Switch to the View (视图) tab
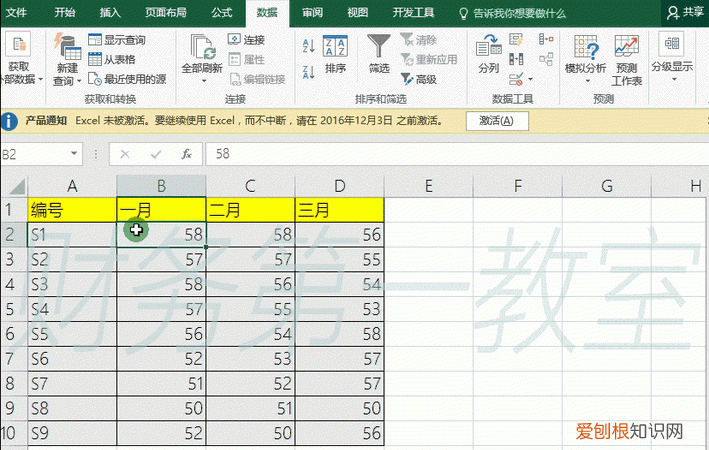The image size is (709, 450). coord(357,13)
